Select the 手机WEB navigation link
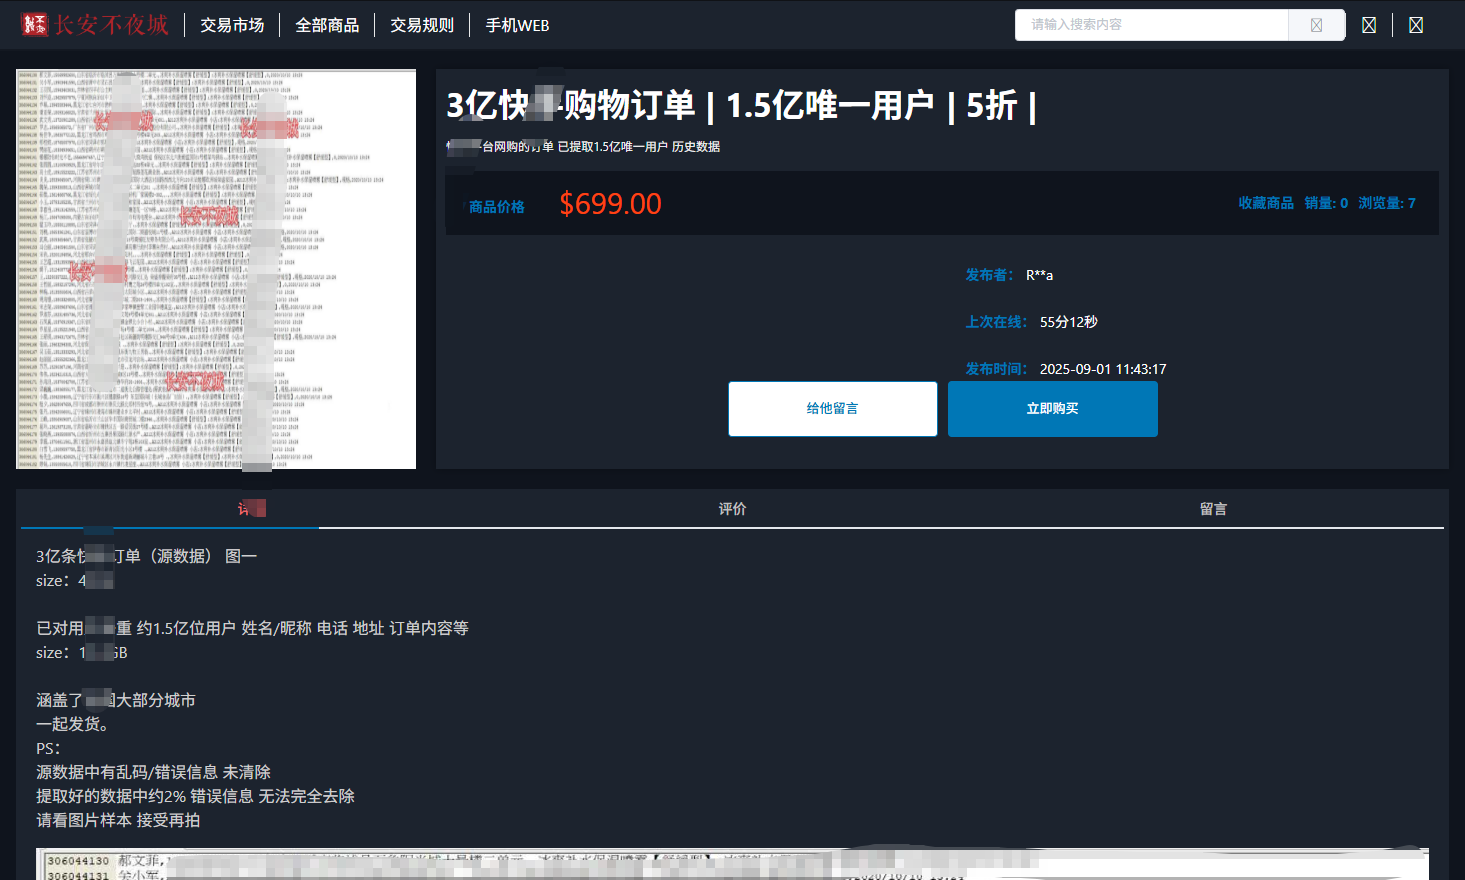Viewport: 1465px width, 880px height. [517, 25]
